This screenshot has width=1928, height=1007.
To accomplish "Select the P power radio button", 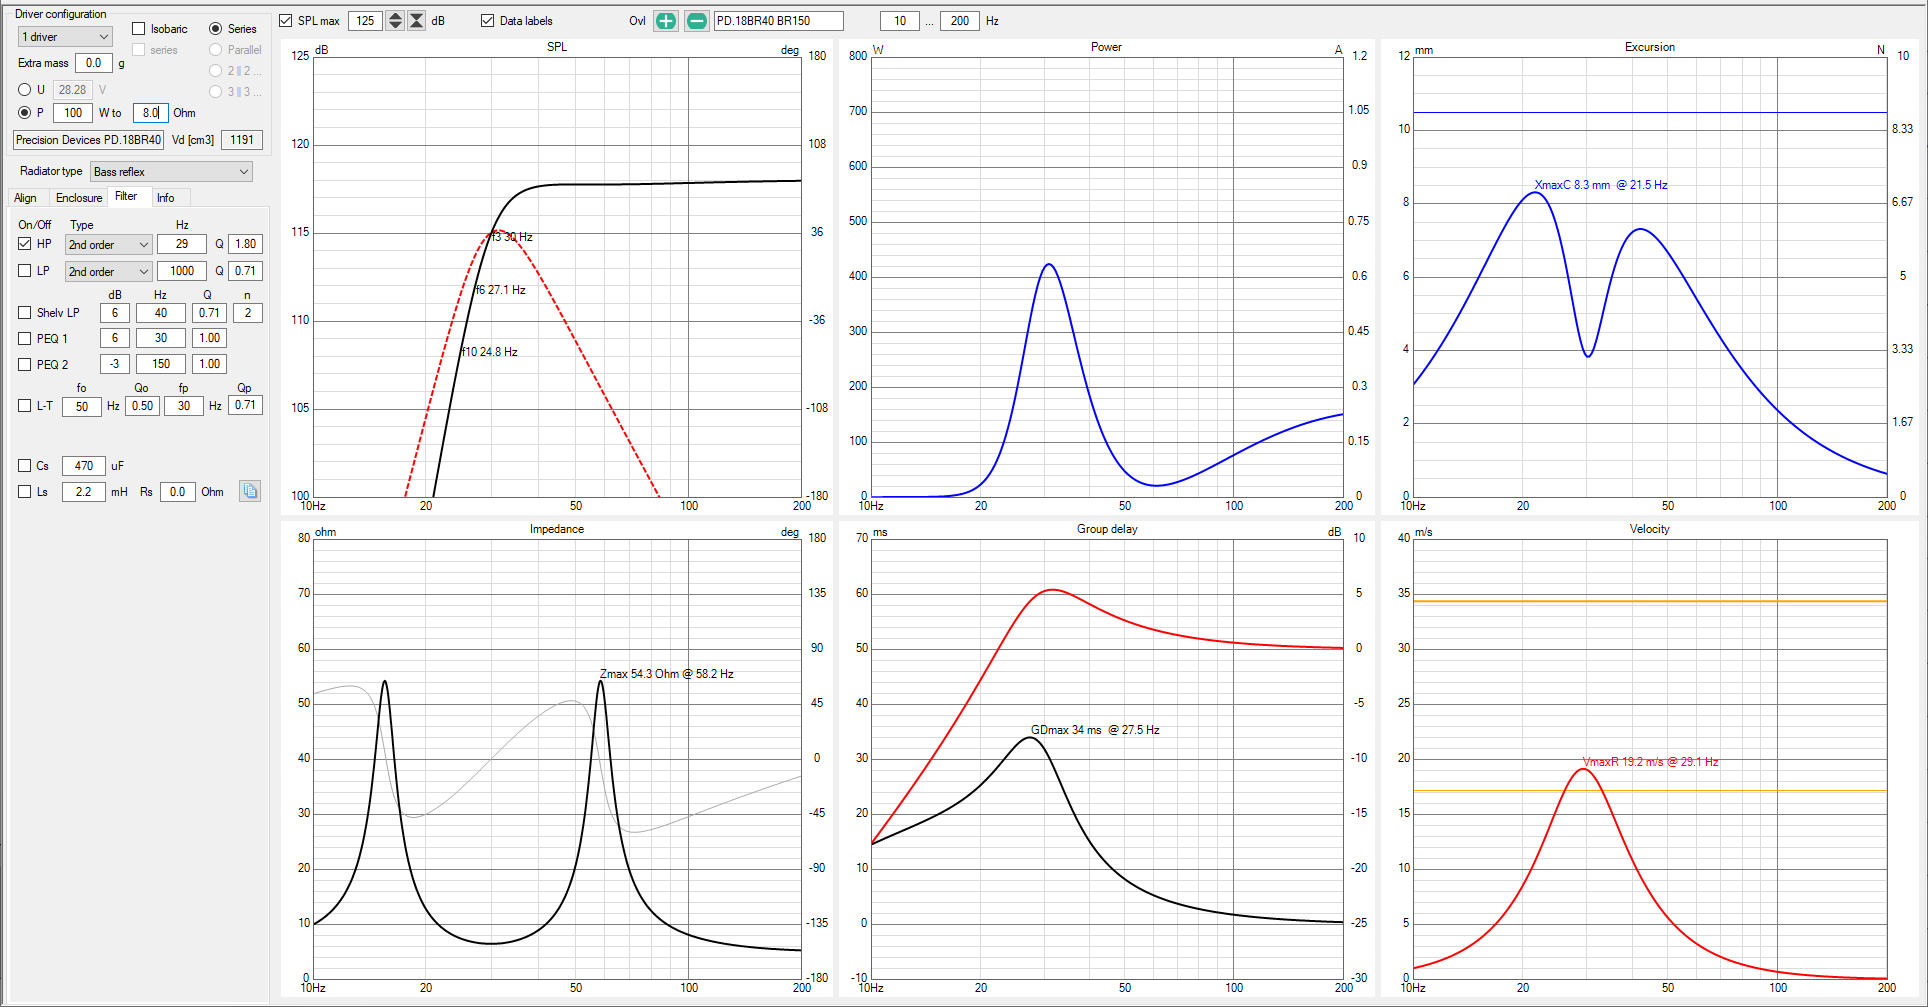I will (25, 113).
